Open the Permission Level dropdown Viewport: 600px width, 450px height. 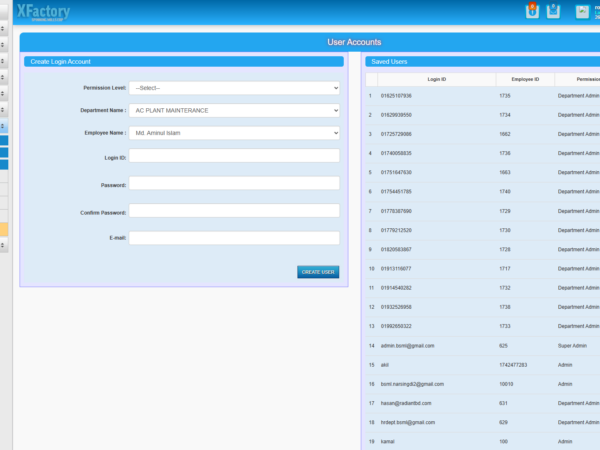(x=234, y=88)
